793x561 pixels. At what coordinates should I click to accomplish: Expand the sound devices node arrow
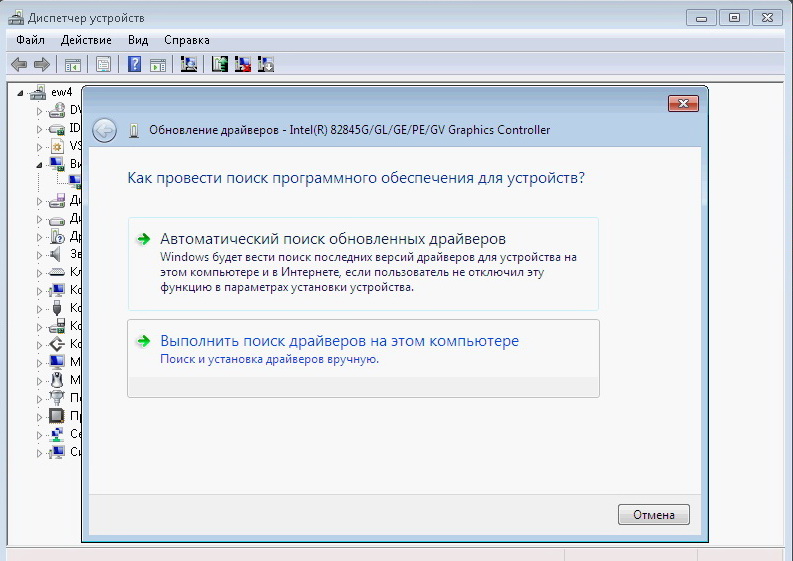39,254
